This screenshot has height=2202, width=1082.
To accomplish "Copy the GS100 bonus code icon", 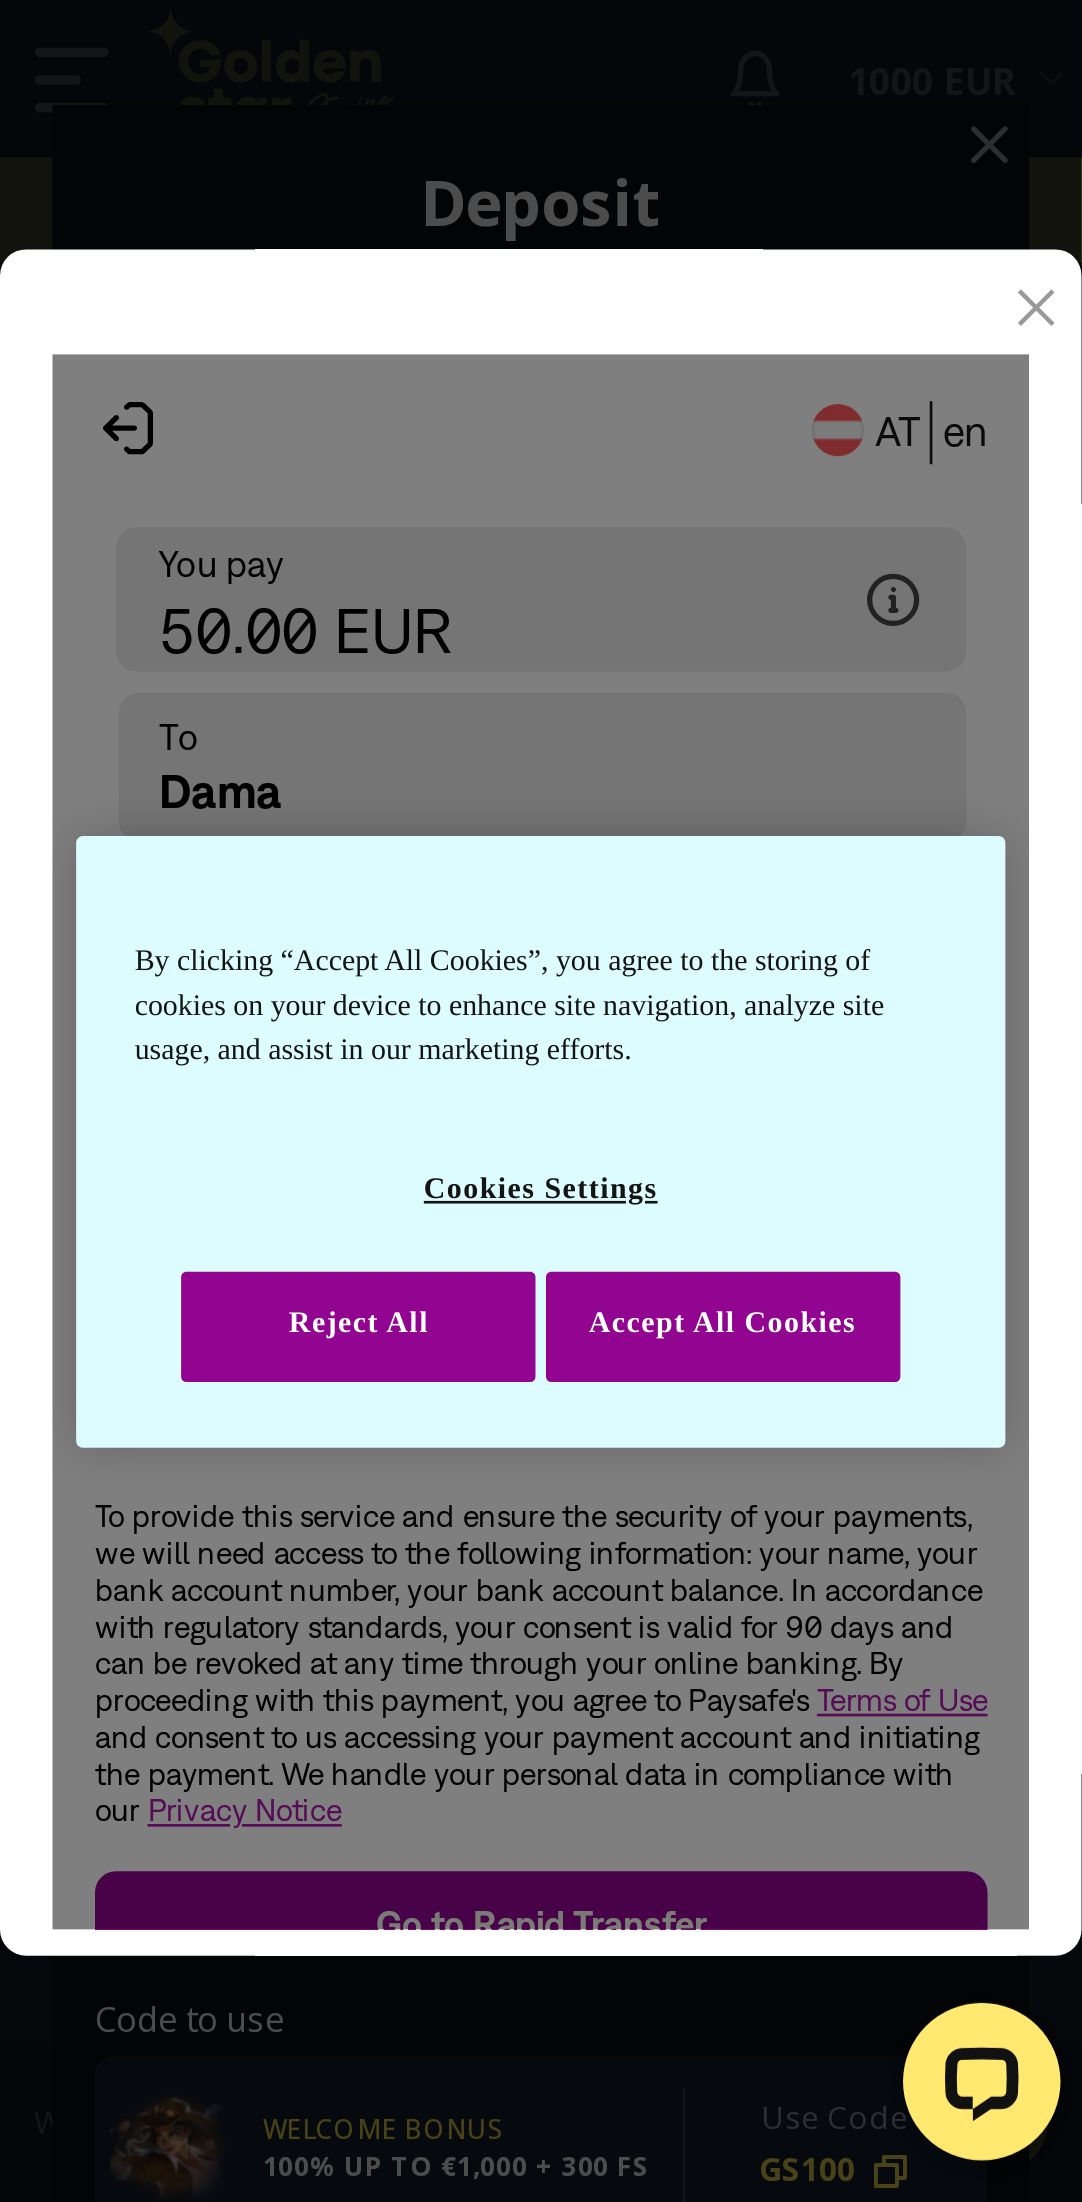I will click(x=890, y=2170).
